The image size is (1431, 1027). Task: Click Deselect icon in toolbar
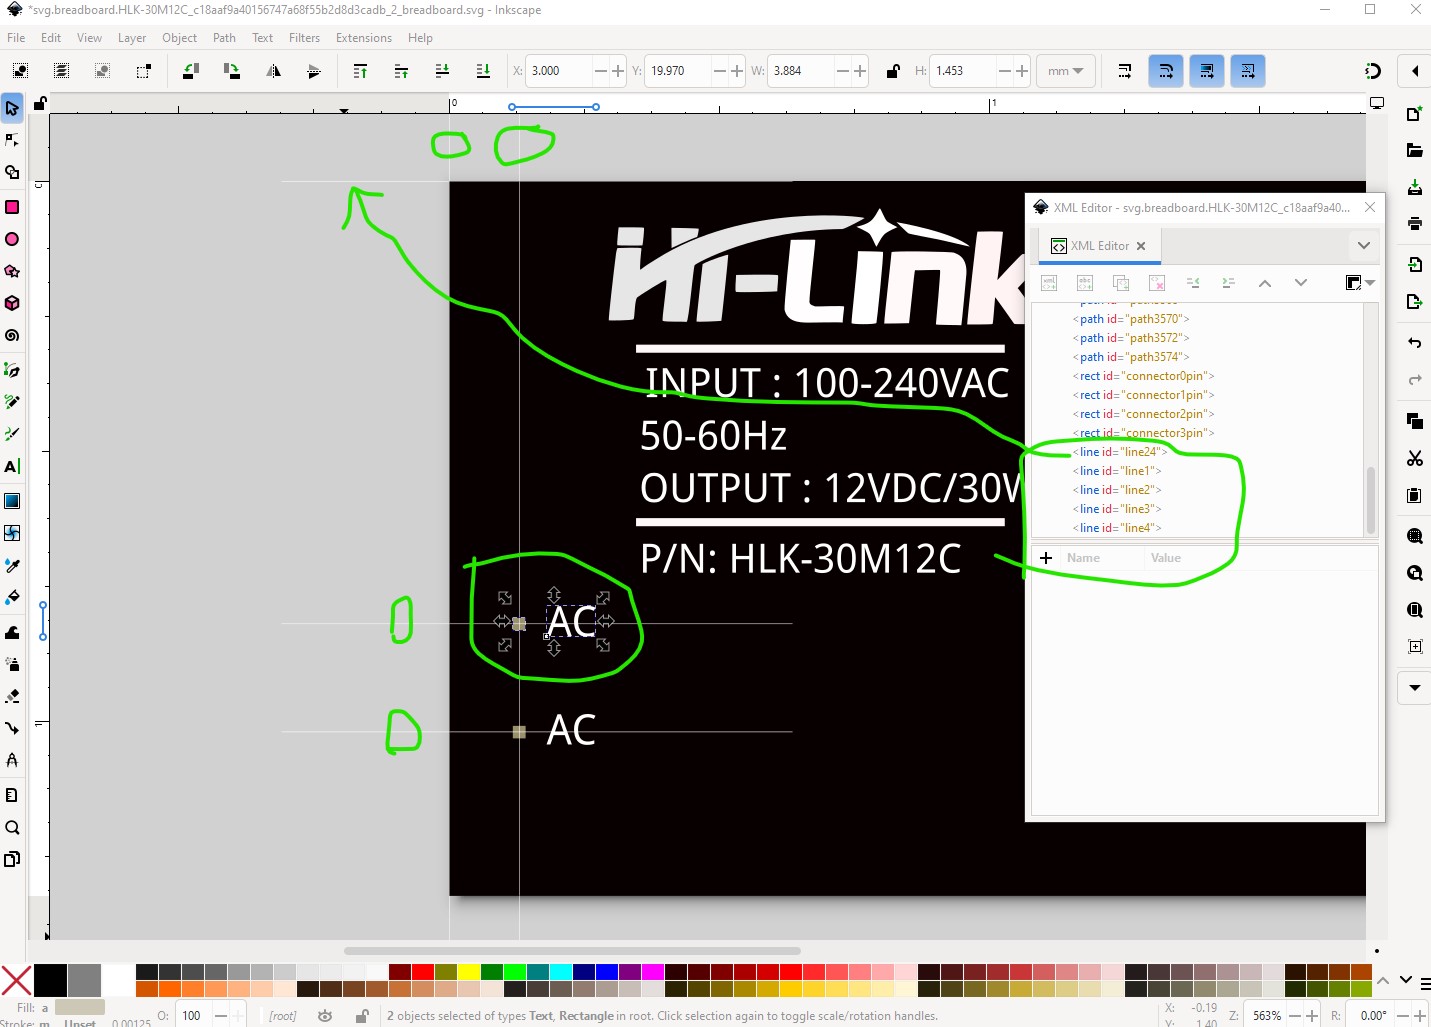pyautogui.click(x=102, y=71)
